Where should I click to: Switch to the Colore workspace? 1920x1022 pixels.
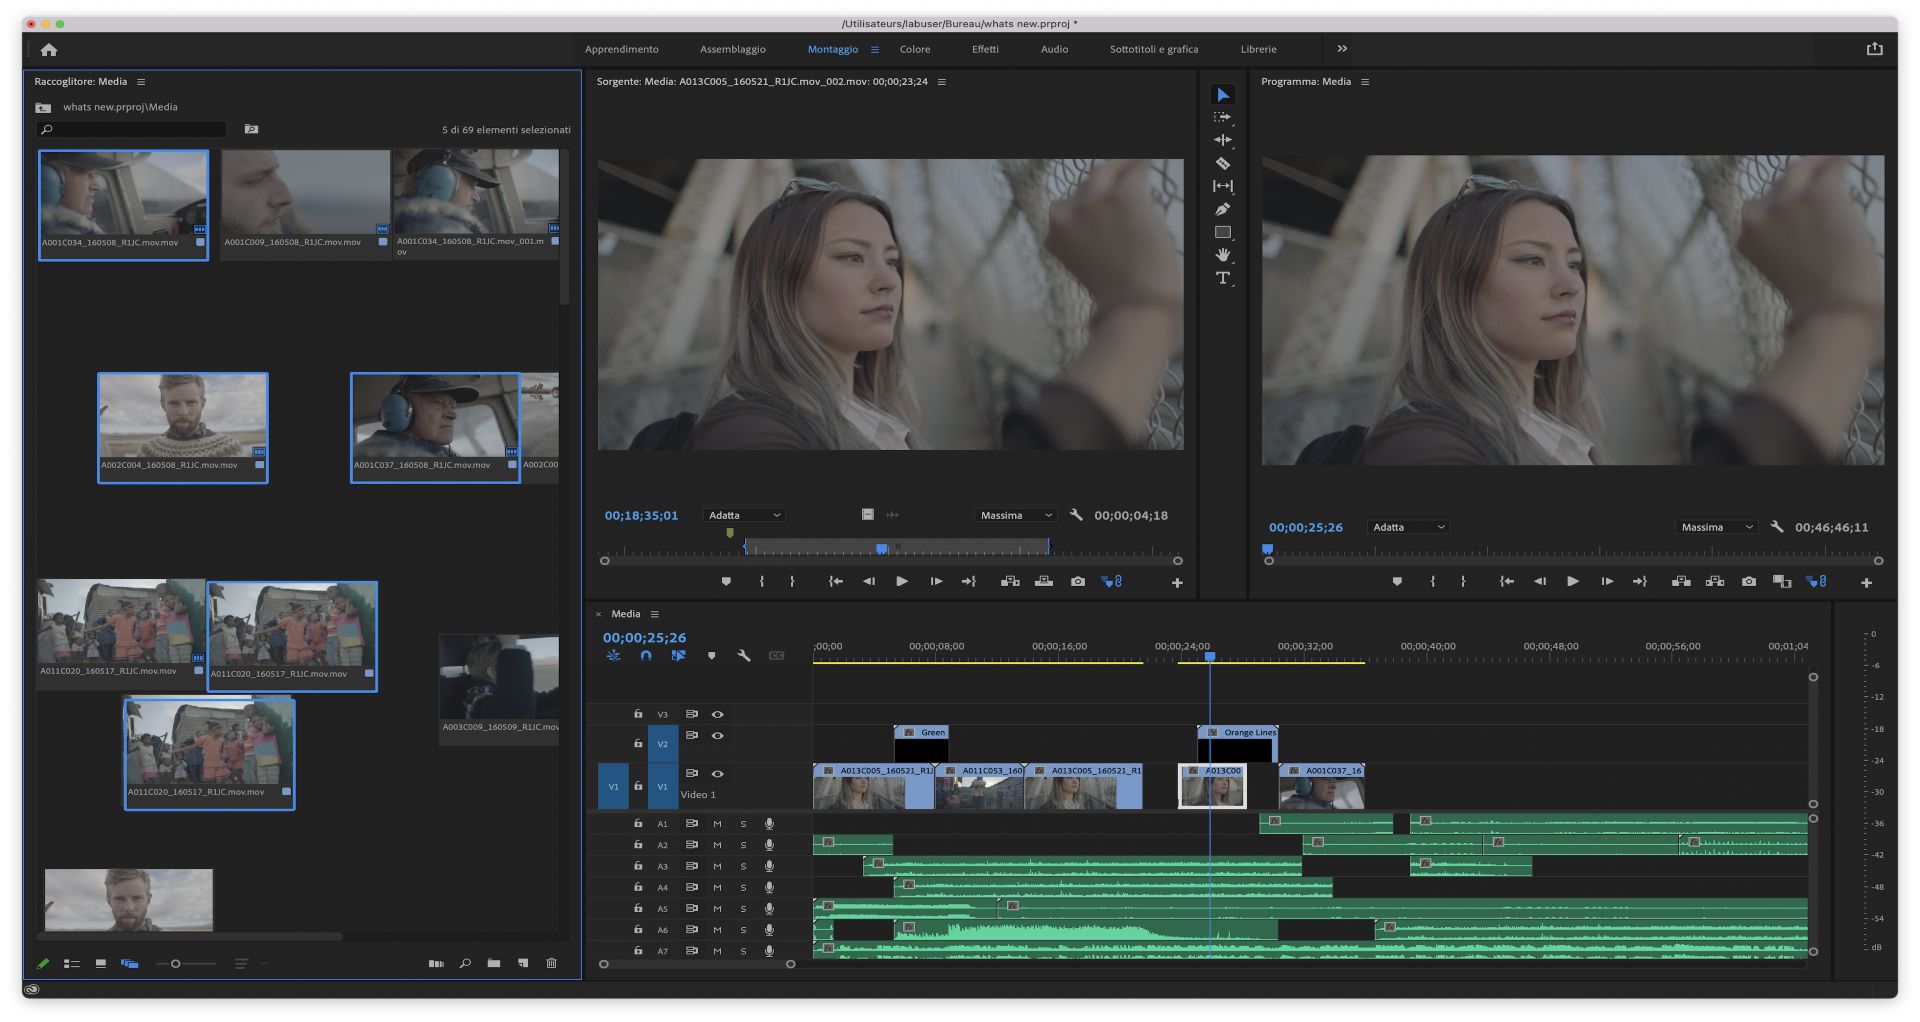coord(914,48)
